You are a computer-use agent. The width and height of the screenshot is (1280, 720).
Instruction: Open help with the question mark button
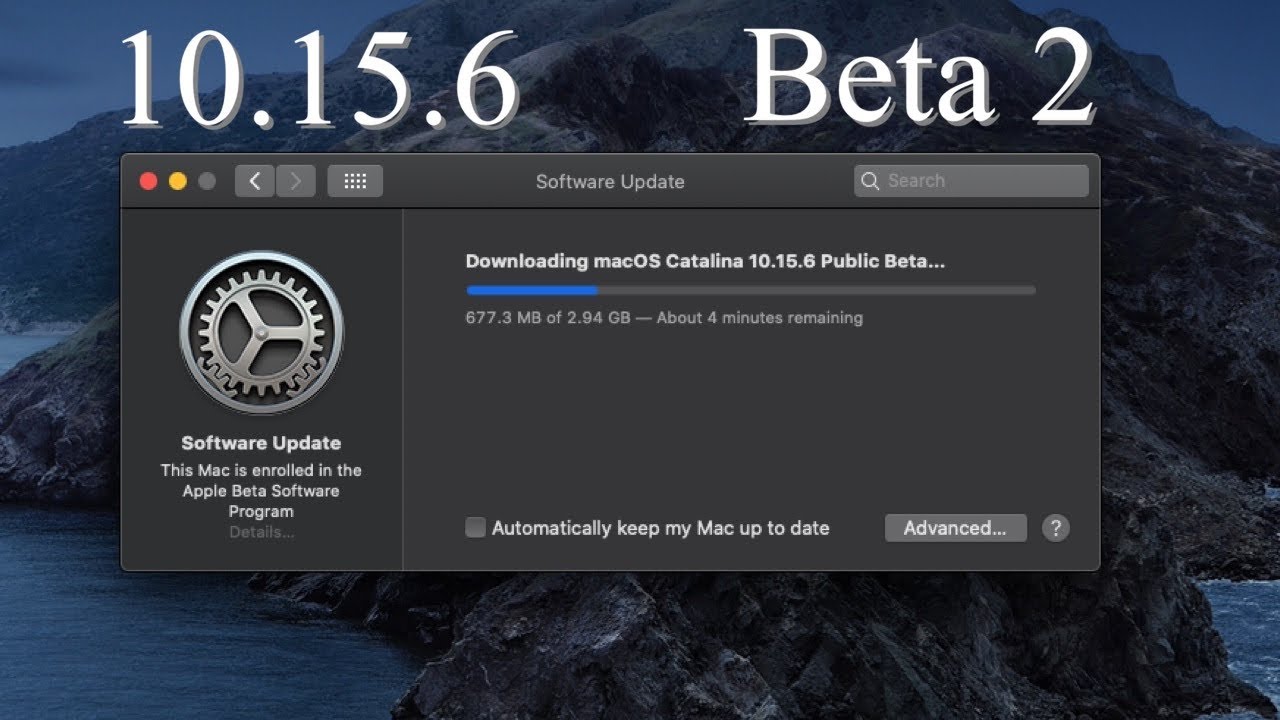[1055, 528]
